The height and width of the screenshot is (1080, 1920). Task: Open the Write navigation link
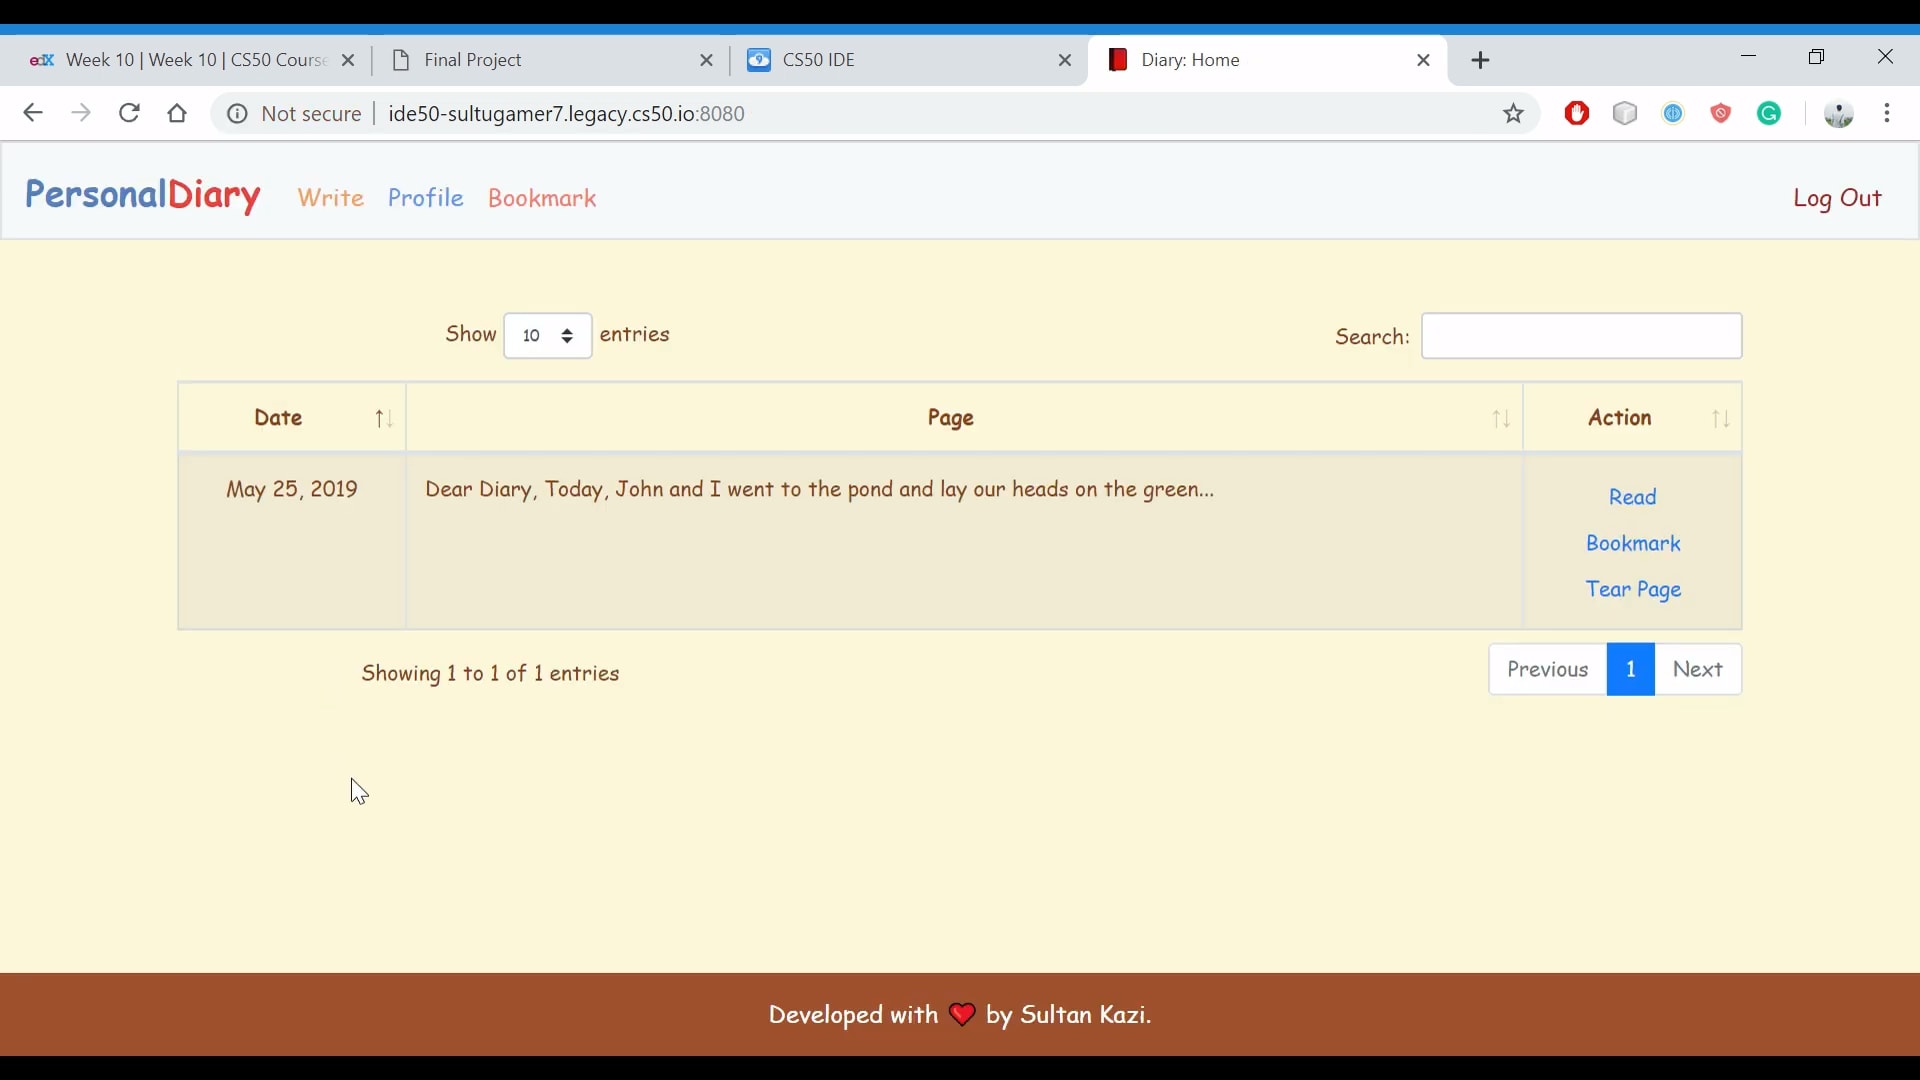point(331,198)
